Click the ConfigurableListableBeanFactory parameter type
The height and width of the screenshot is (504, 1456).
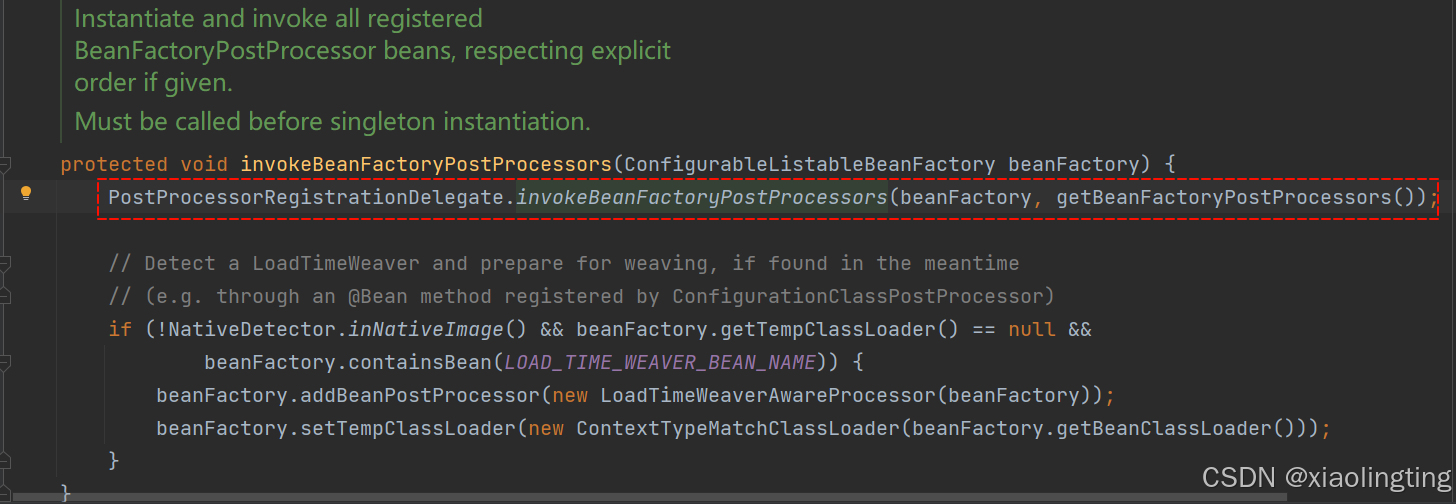(x=810, y=164)
